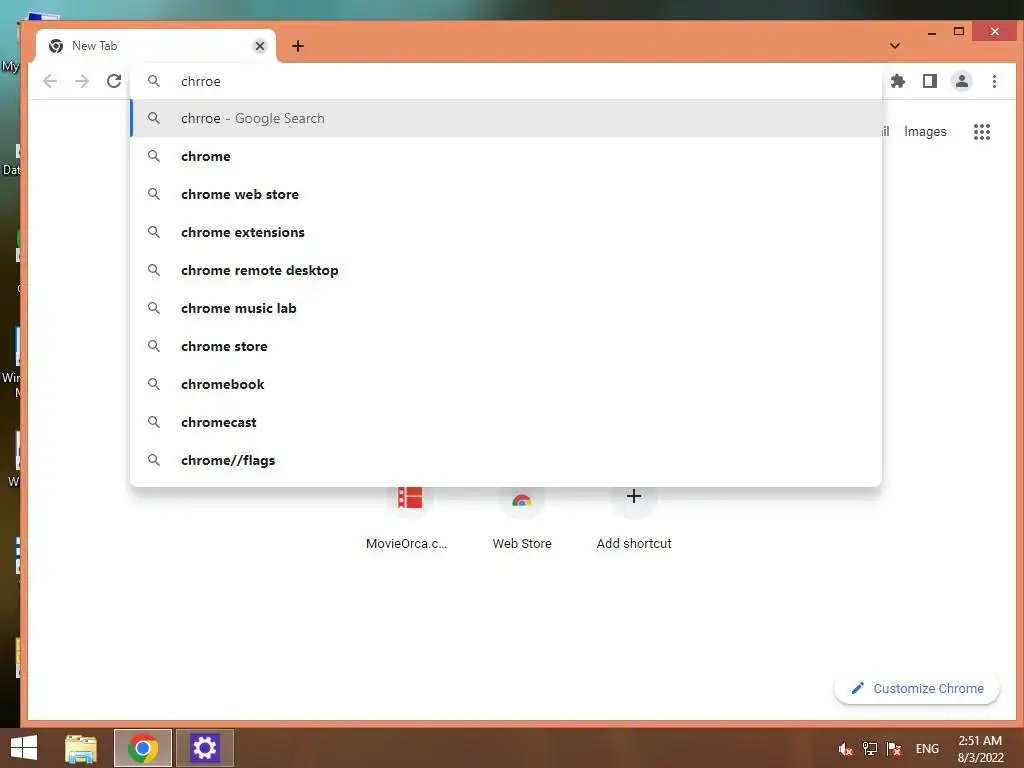
Task: Open the Web Store shortcut
Action: pyautogui.click(x=522, y=519)
